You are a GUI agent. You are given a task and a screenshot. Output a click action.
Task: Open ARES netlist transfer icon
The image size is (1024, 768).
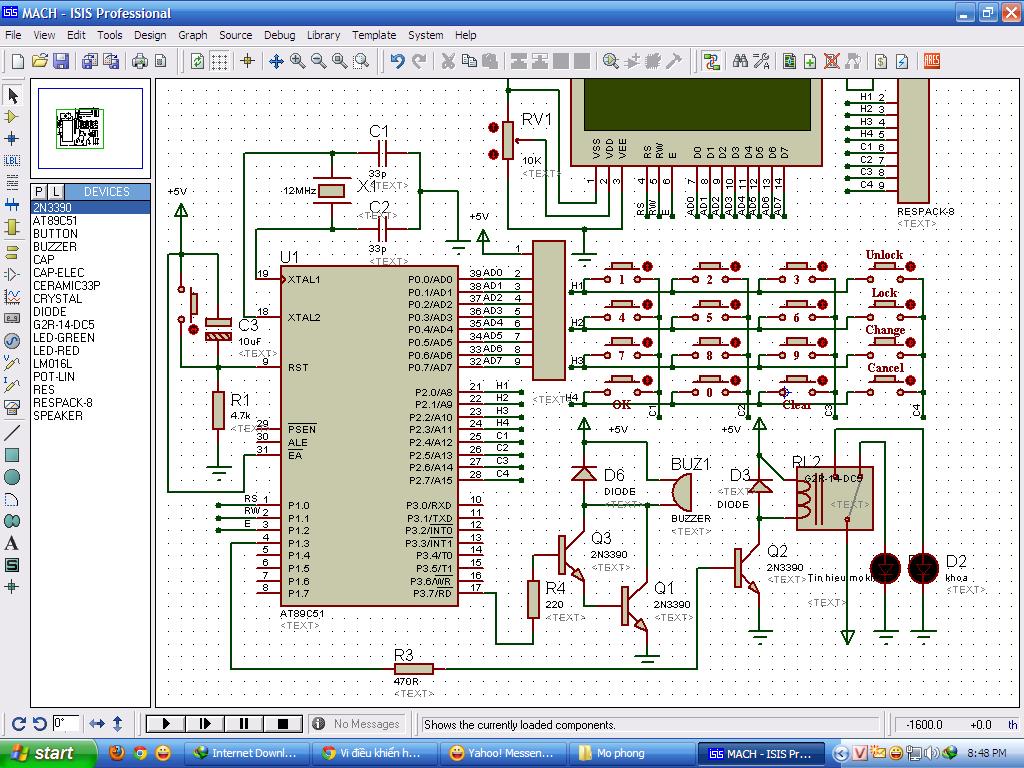(931, 61)
